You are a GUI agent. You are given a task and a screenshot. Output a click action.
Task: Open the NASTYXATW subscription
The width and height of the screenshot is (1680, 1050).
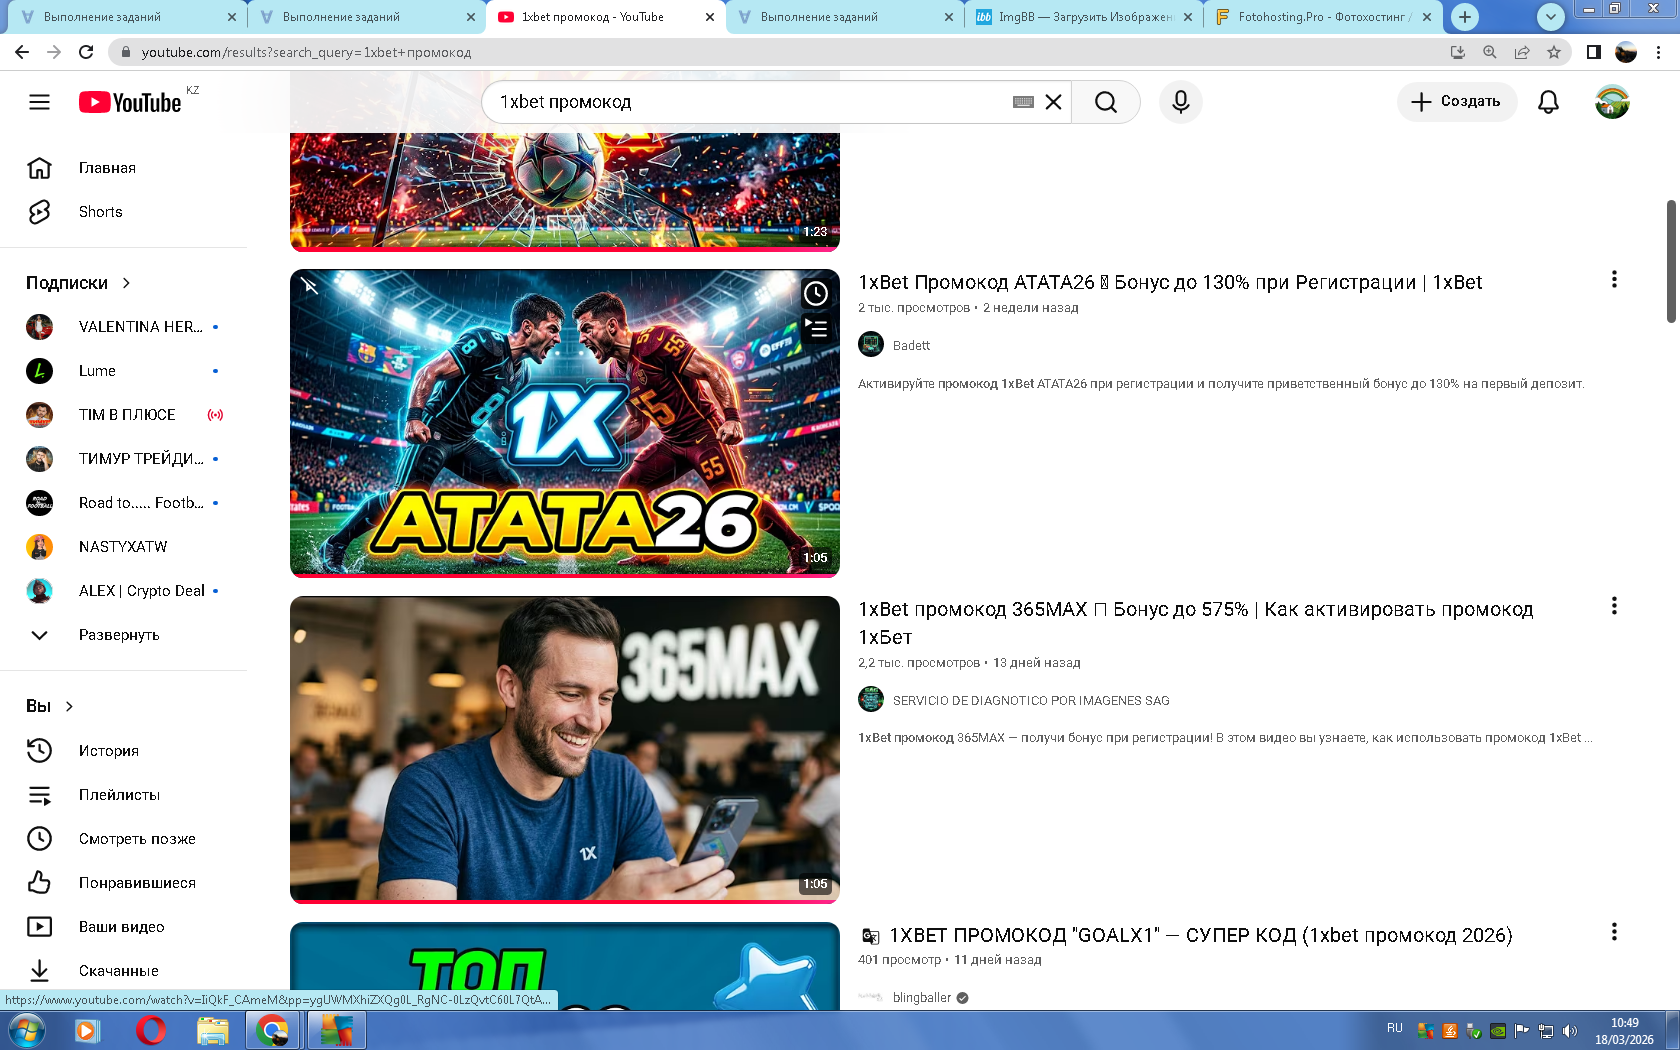[x=123, y=547]
